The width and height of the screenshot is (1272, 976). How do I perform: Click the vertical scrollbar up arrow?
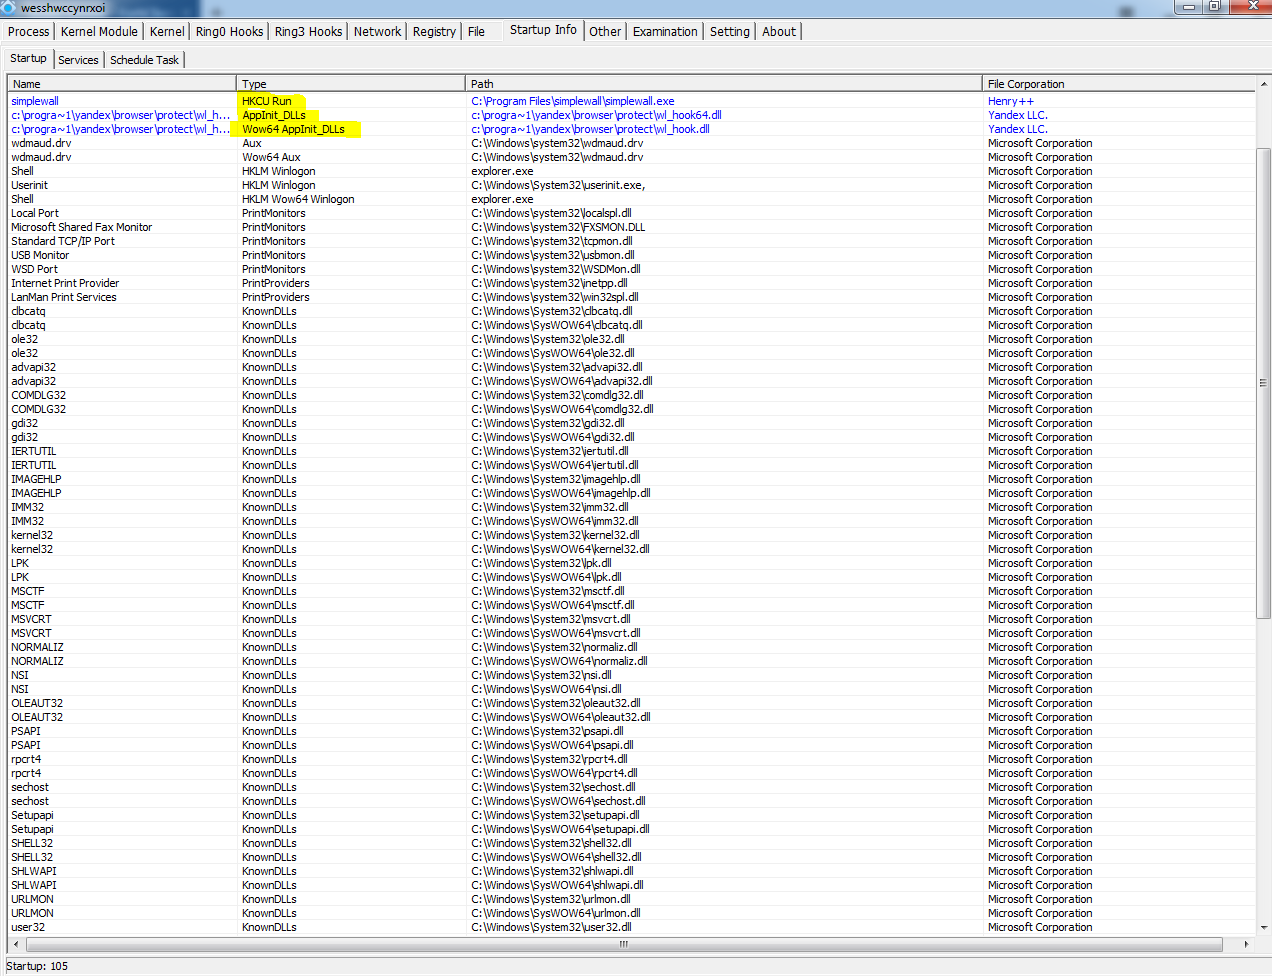click(x=1263, y=85)
